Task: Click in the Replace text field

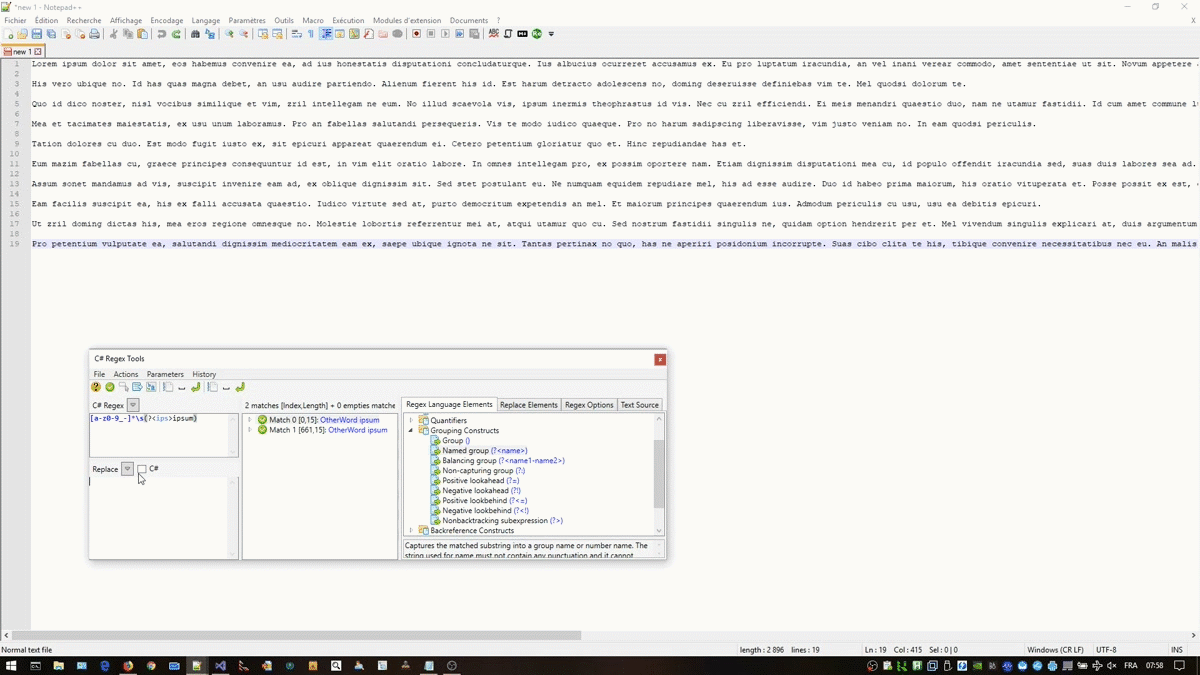Action: [x=160, y=515]
